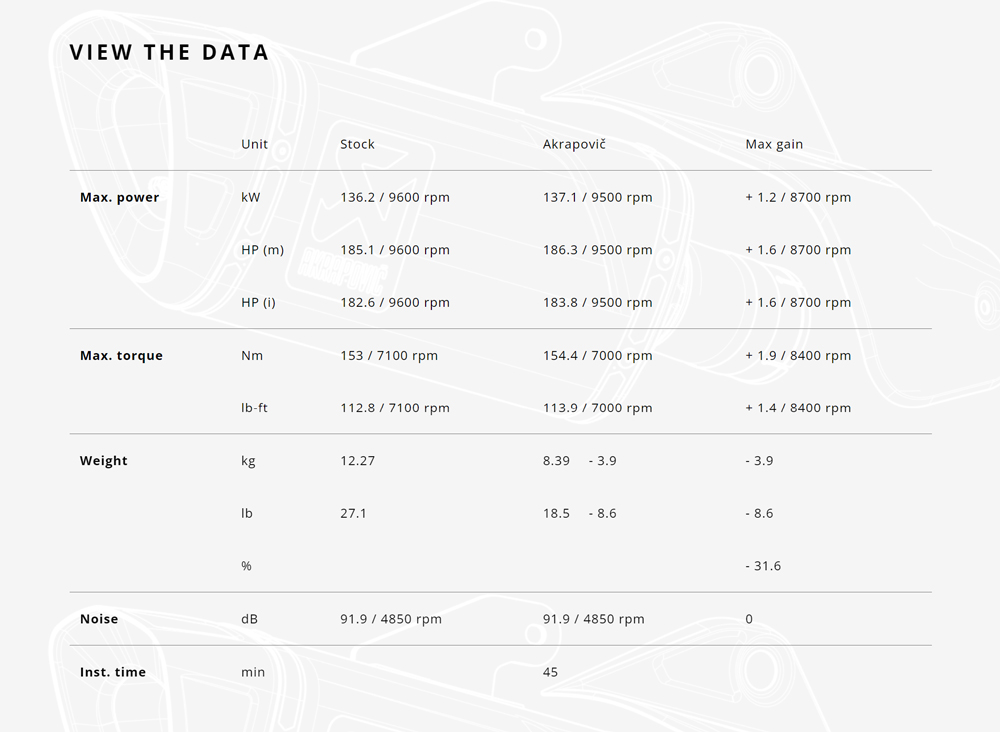This screenshot has width=1000, height=732.
Task: Click the installation time value 45
Action: [x=550, y=672]
